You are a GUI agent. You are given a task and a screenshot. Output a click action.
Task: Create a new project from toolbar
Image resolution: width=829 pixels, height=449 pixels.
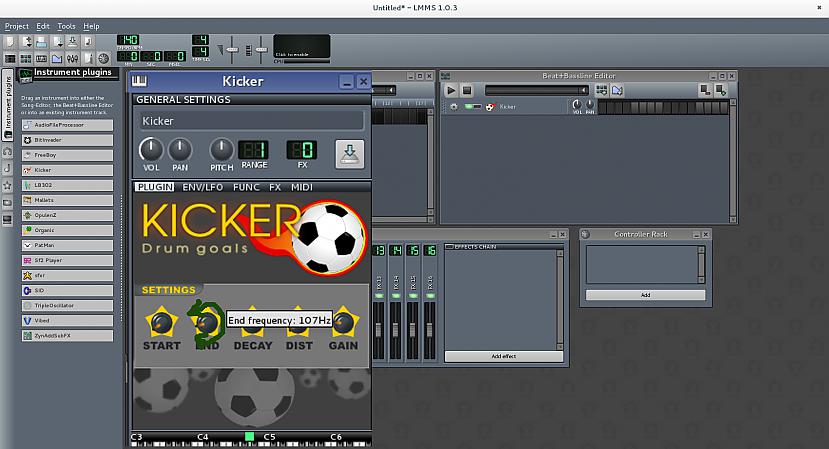pyautogui.click(x=10, y=41)
